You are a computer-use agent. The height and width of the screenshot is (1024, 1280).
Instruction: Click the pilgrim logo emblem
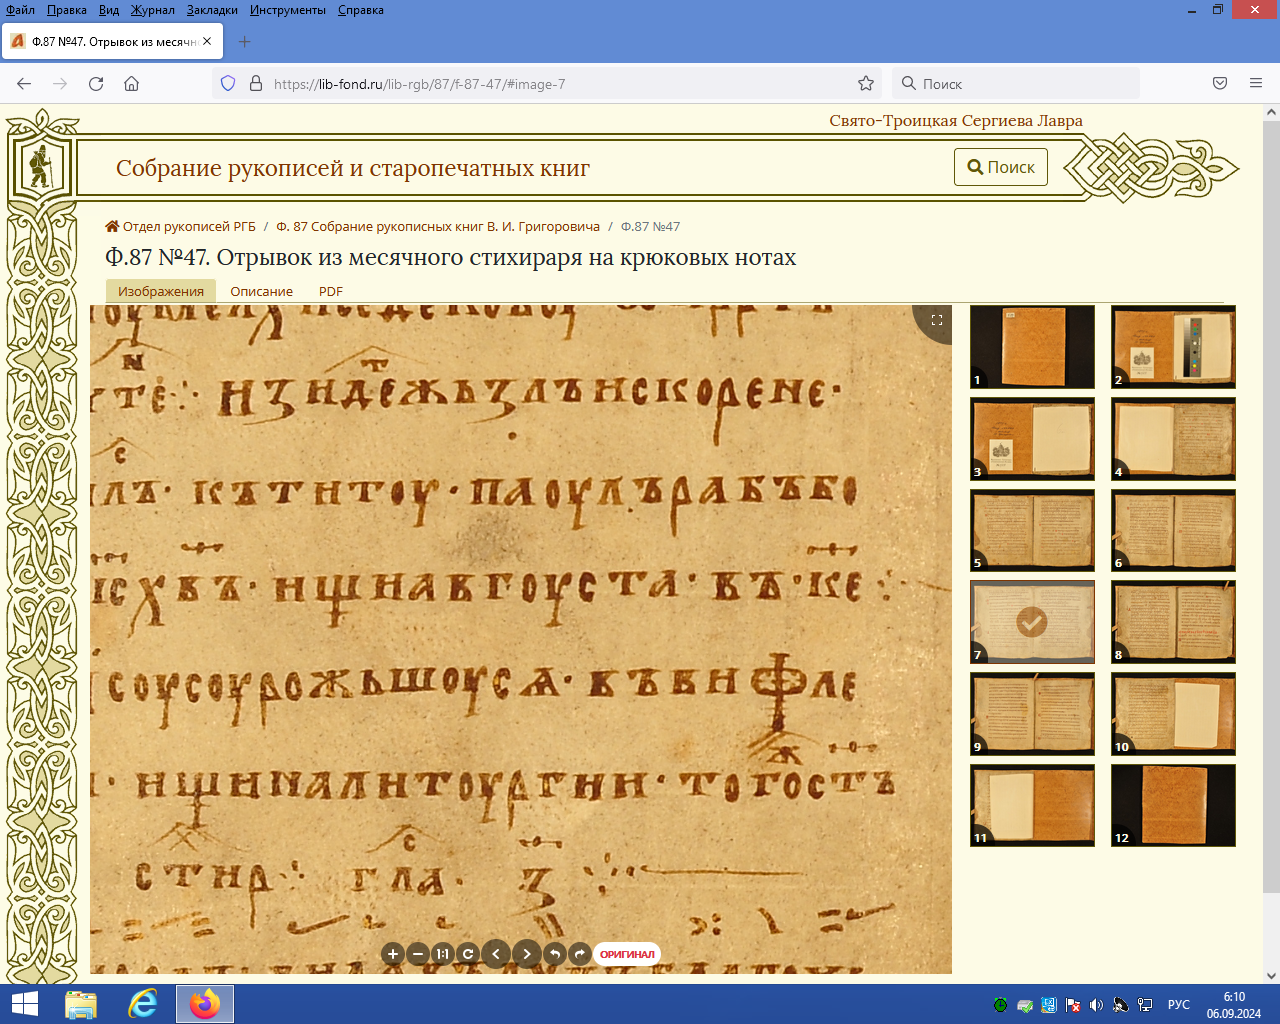click(x=41, y=167)
